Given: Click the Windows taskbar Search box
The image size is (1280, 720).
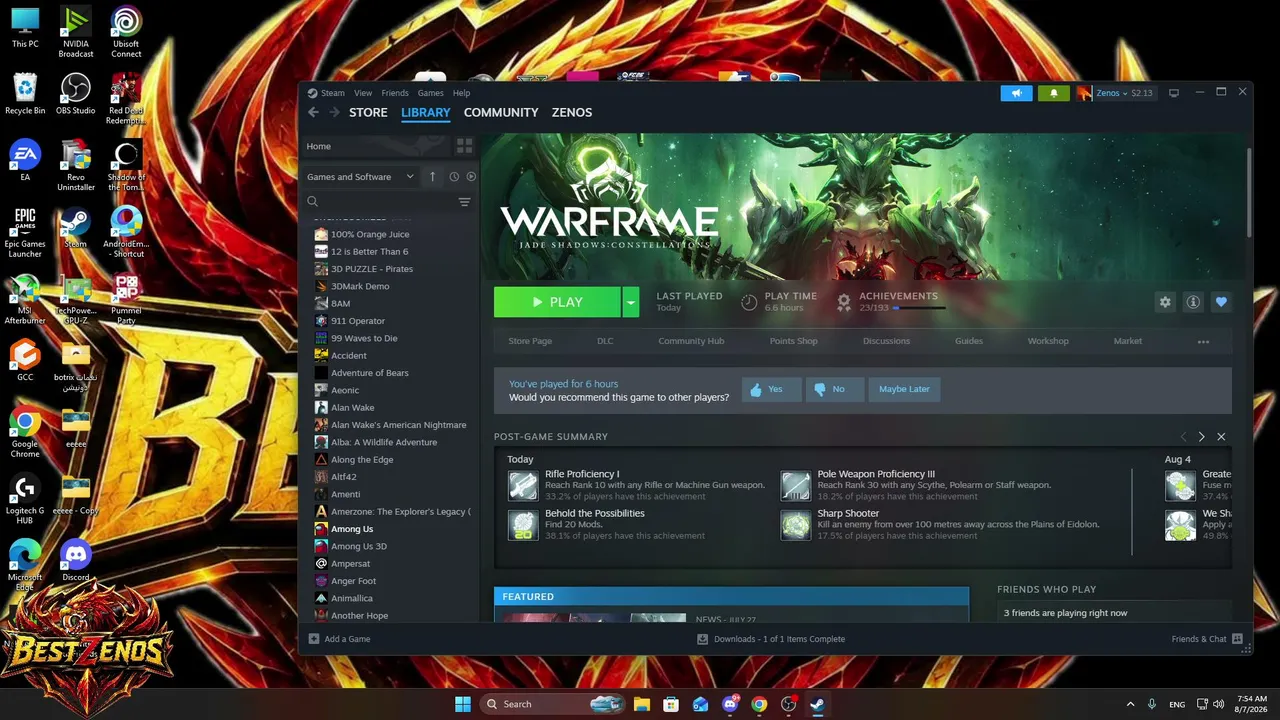Looking at the screenshot, I should click(553, 704).
